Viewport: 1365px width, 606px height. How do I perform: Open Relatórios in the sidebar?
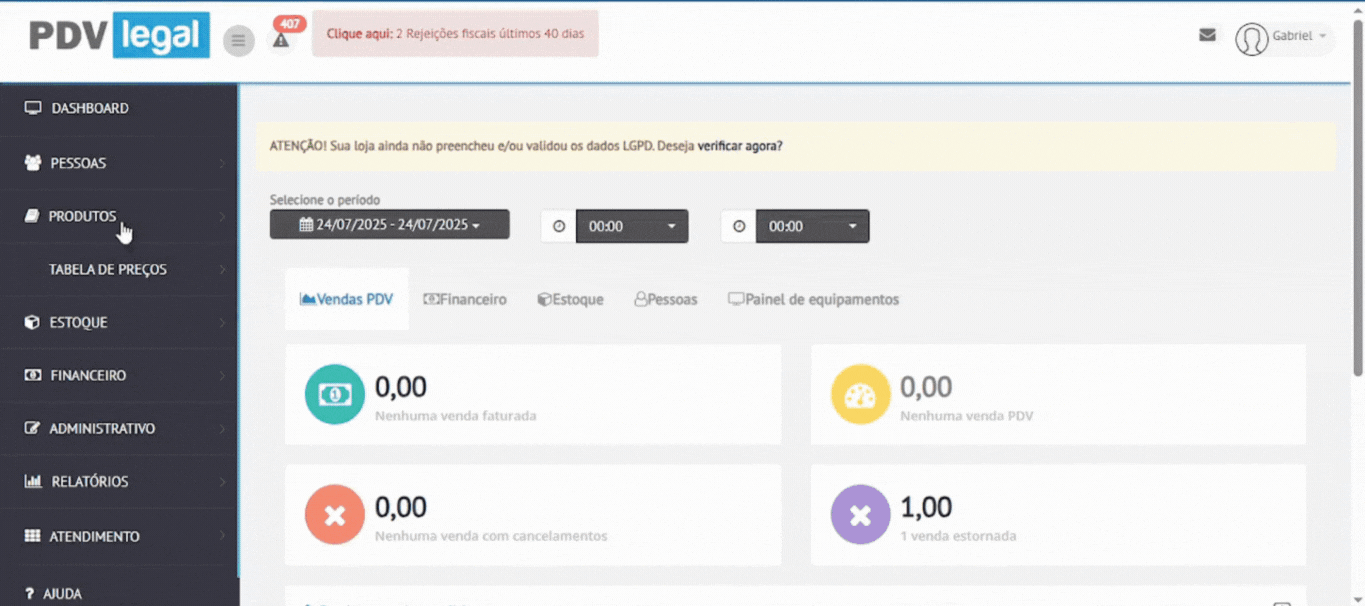89,481
